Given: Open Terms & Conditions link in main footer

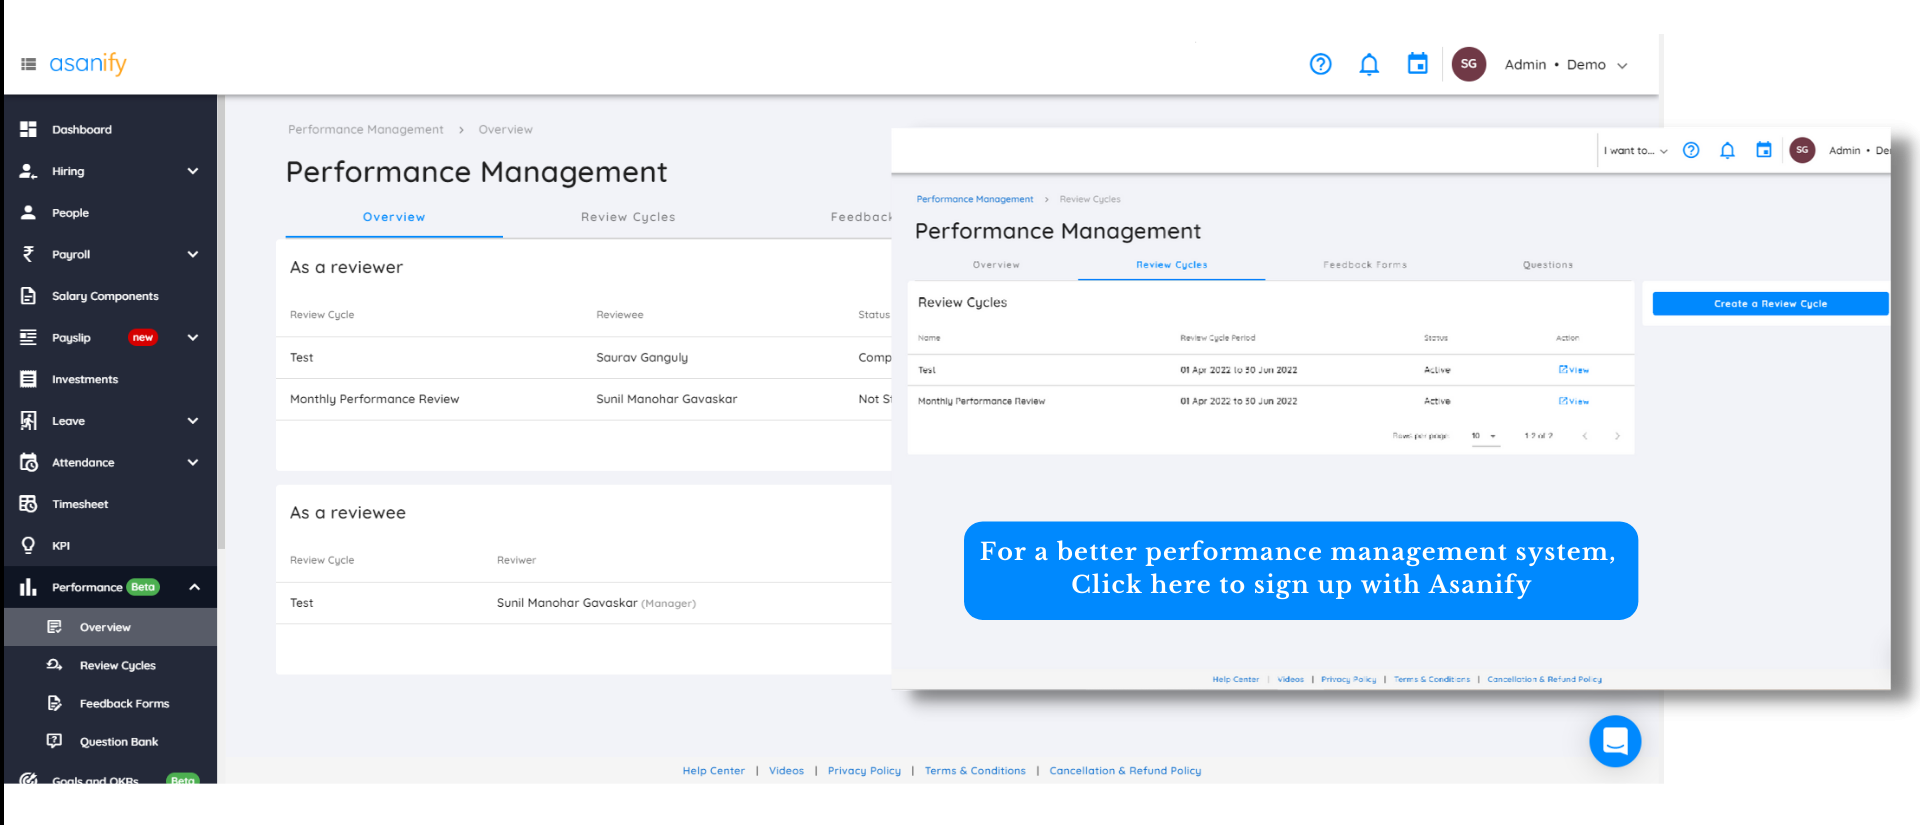Looking at the screenshot, I should (x=975, y=771).
